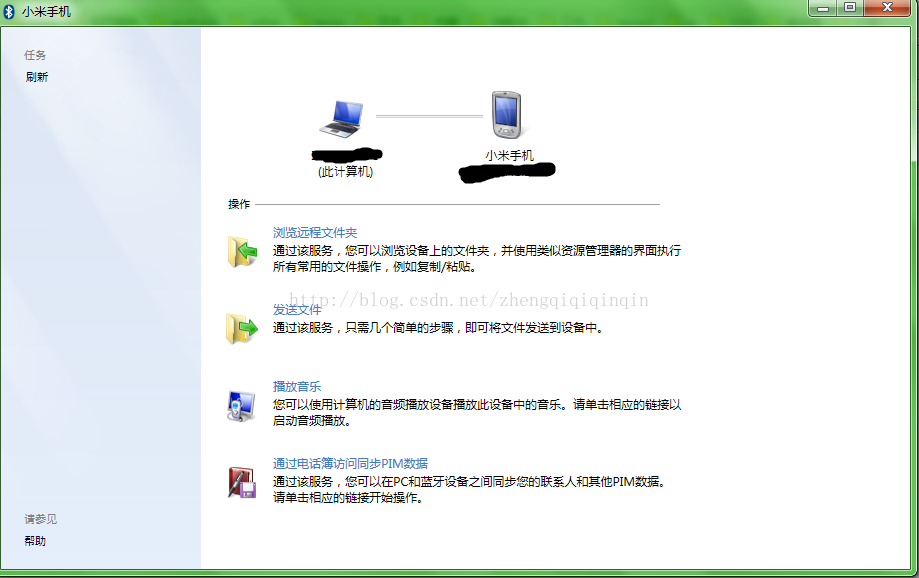This screenshot has width=919, height=578.
Task: Click 刷新 in the task pane
Action: [37, 77]
